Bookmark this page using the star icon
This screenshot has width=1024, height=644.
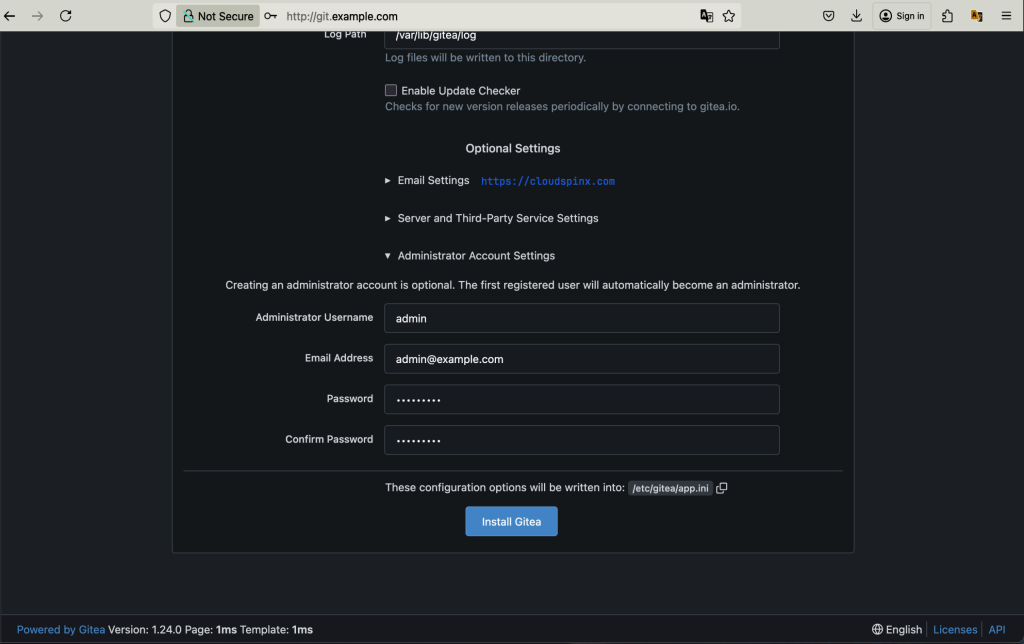tap(729, 16)
